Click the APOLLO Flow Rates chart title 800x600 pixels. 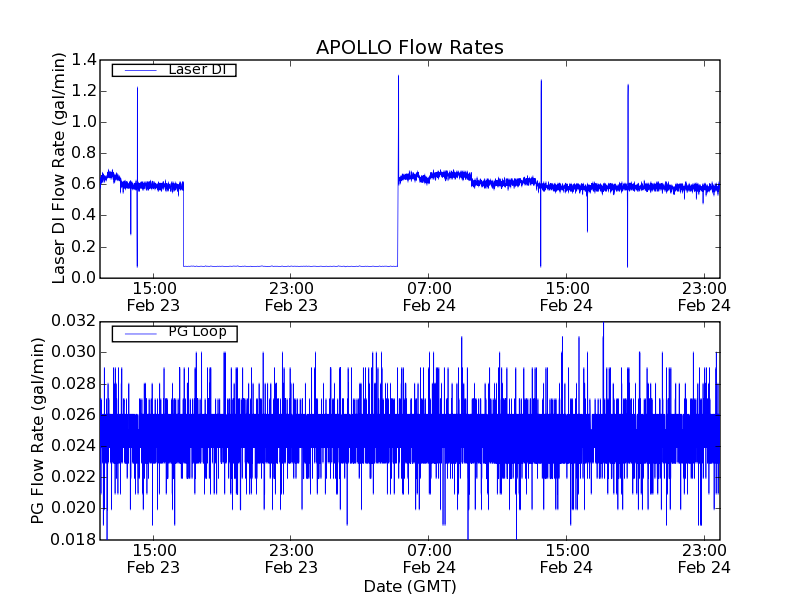409,47
